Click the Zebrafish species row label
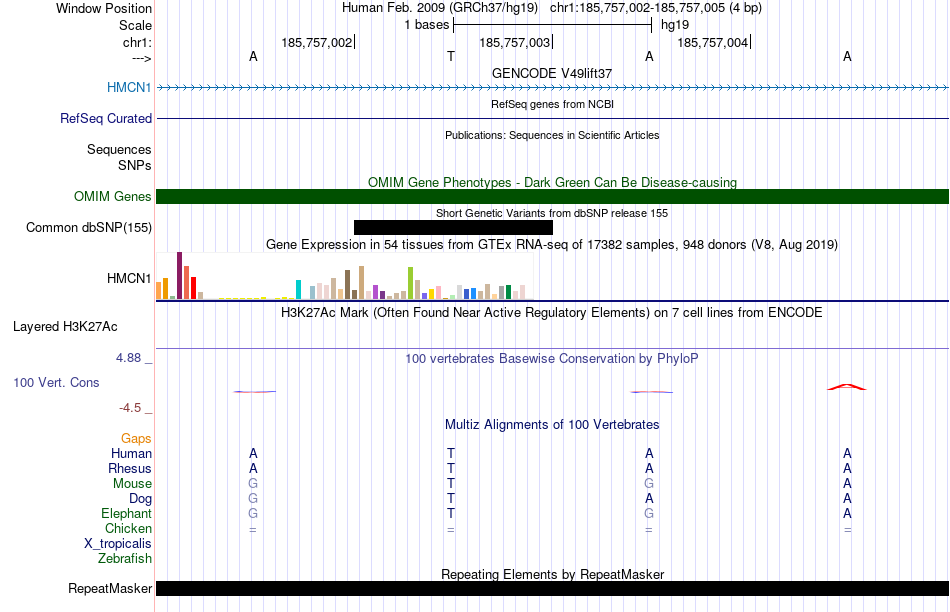950x612 pixels. pyautogui.click(x=125, y=558)
